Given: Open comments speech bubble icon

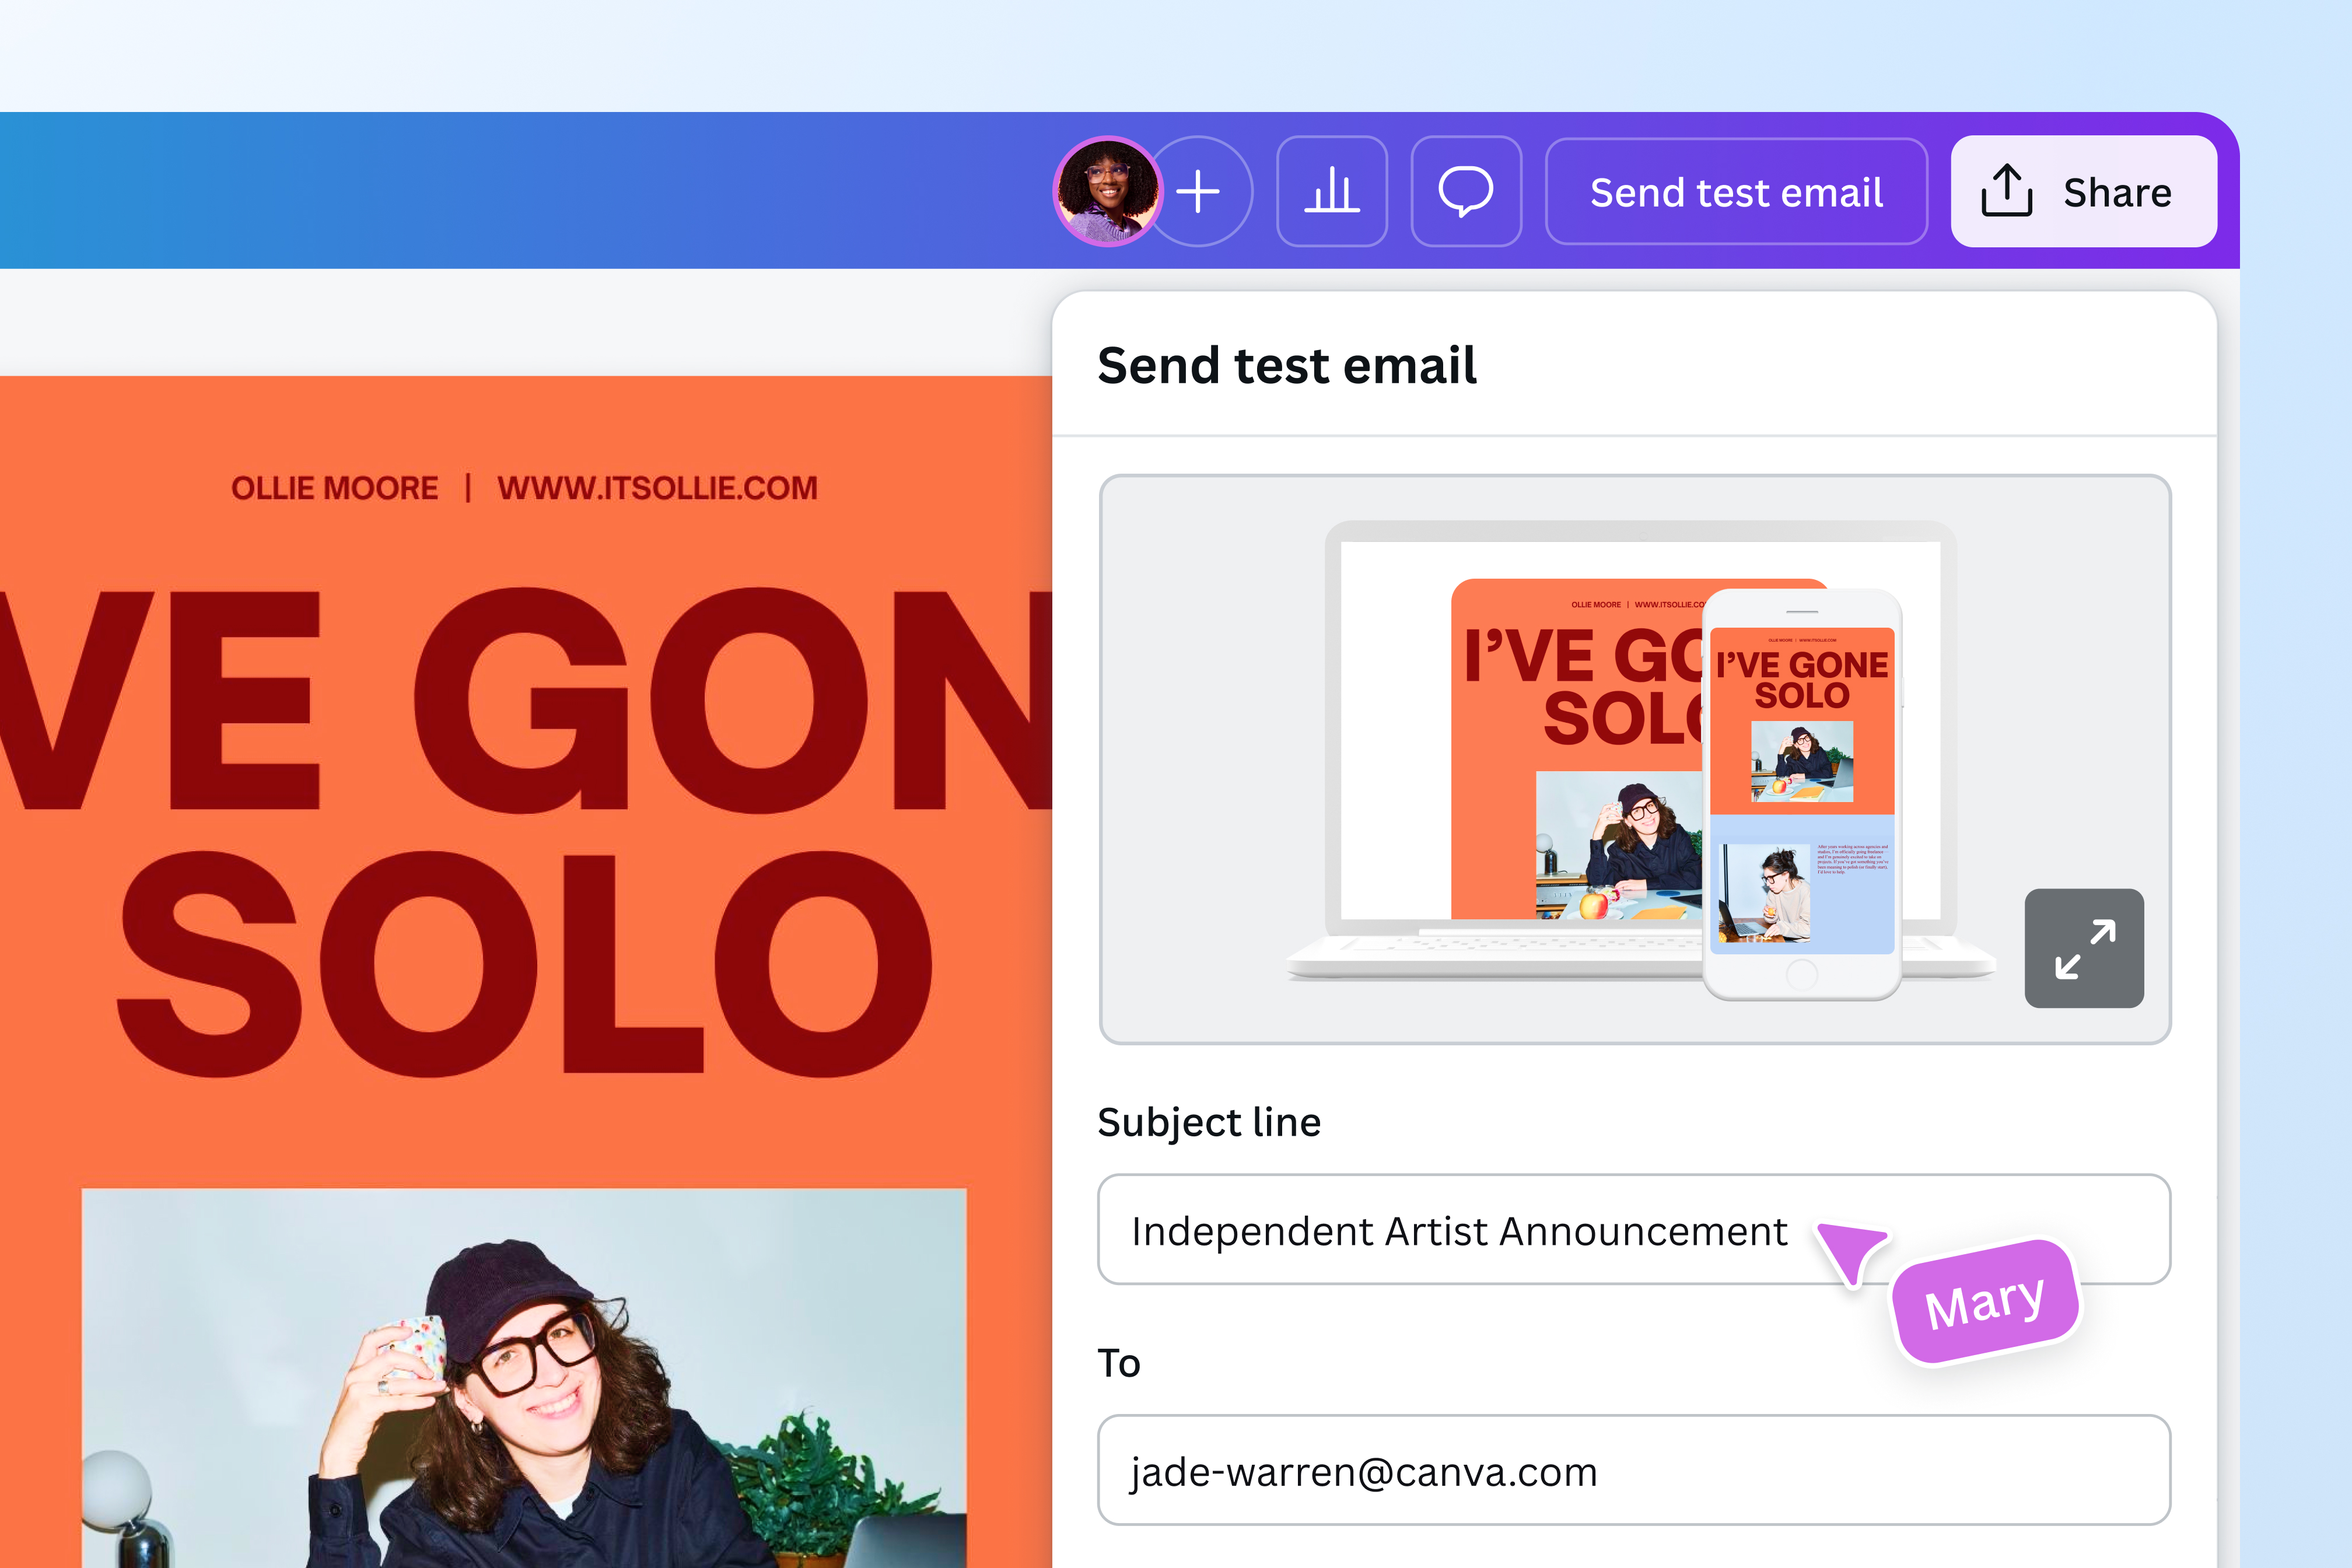Looking at the screenshot, I should pyautogui.click(x=1466, y=192).
